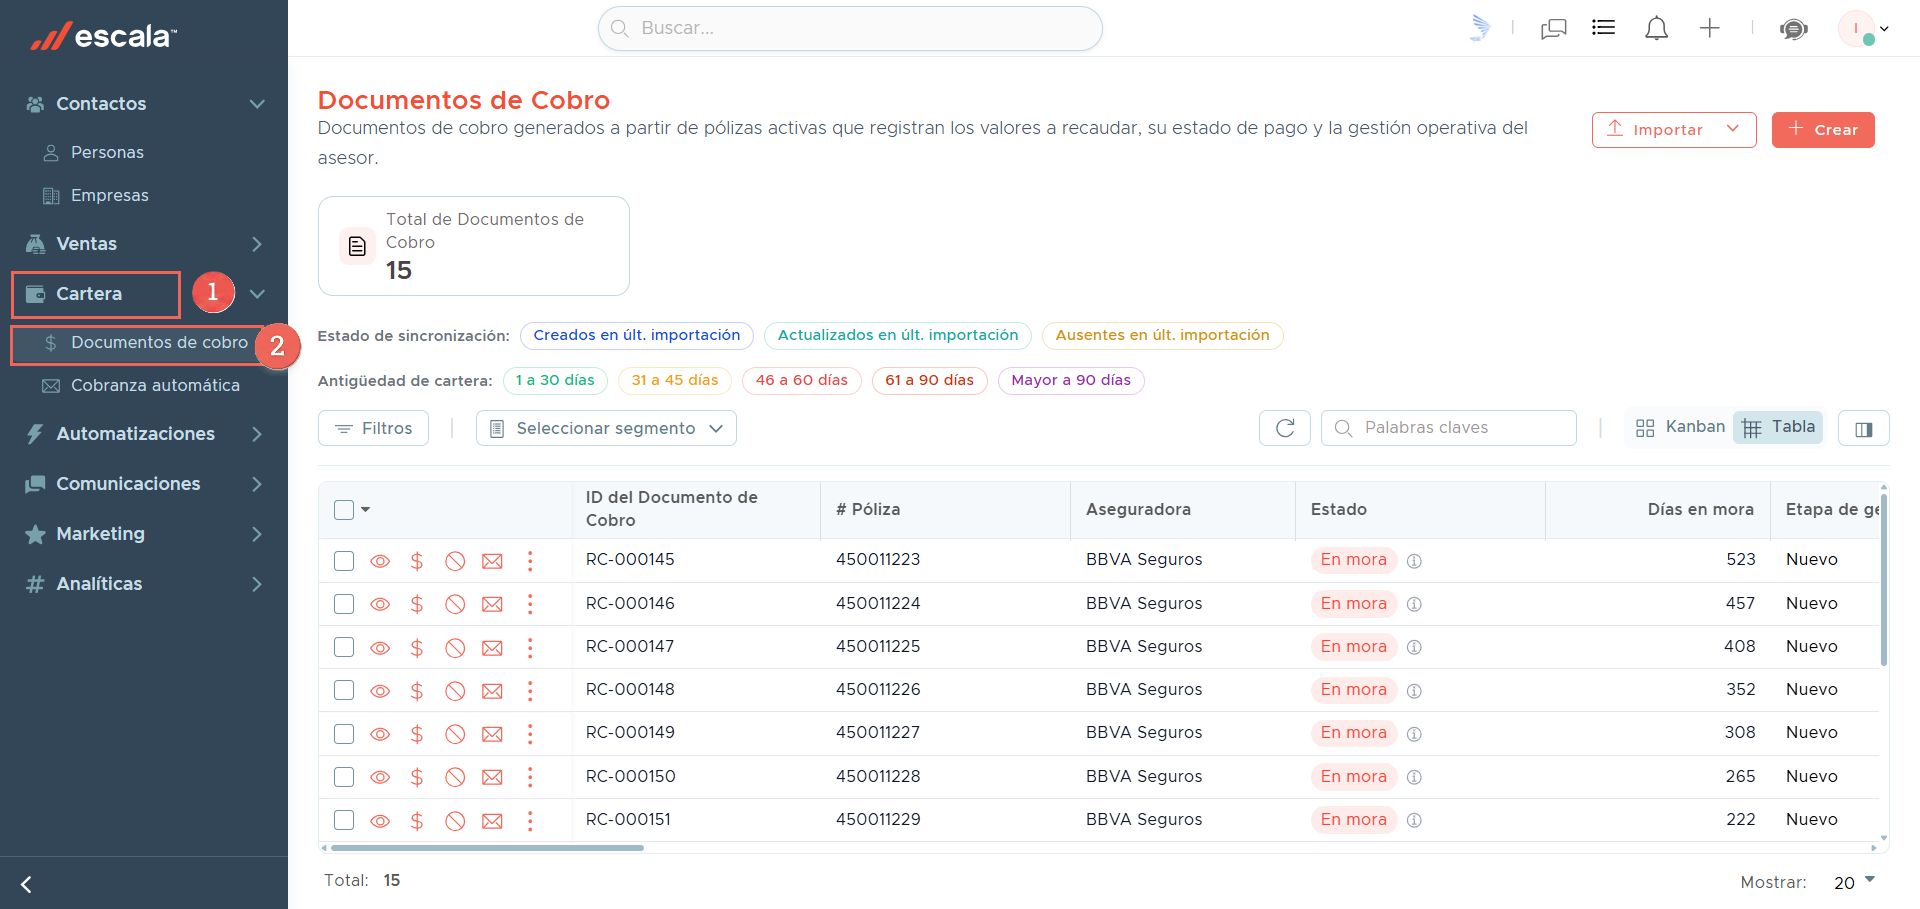Image resolution: width=1920 pixels, height=909 pixels.
Task: Register payment for RC-000146 dollar icon
Action: [417, 604]
